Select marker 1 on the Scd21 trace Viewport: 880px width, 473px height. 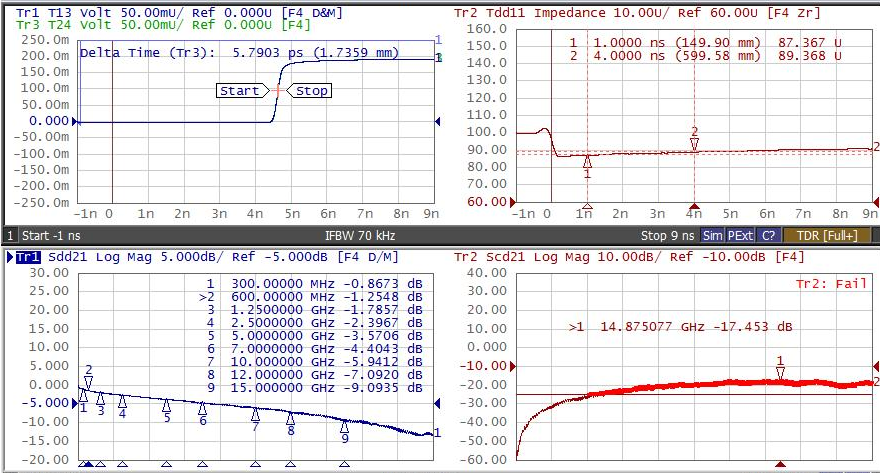(781, 372)
